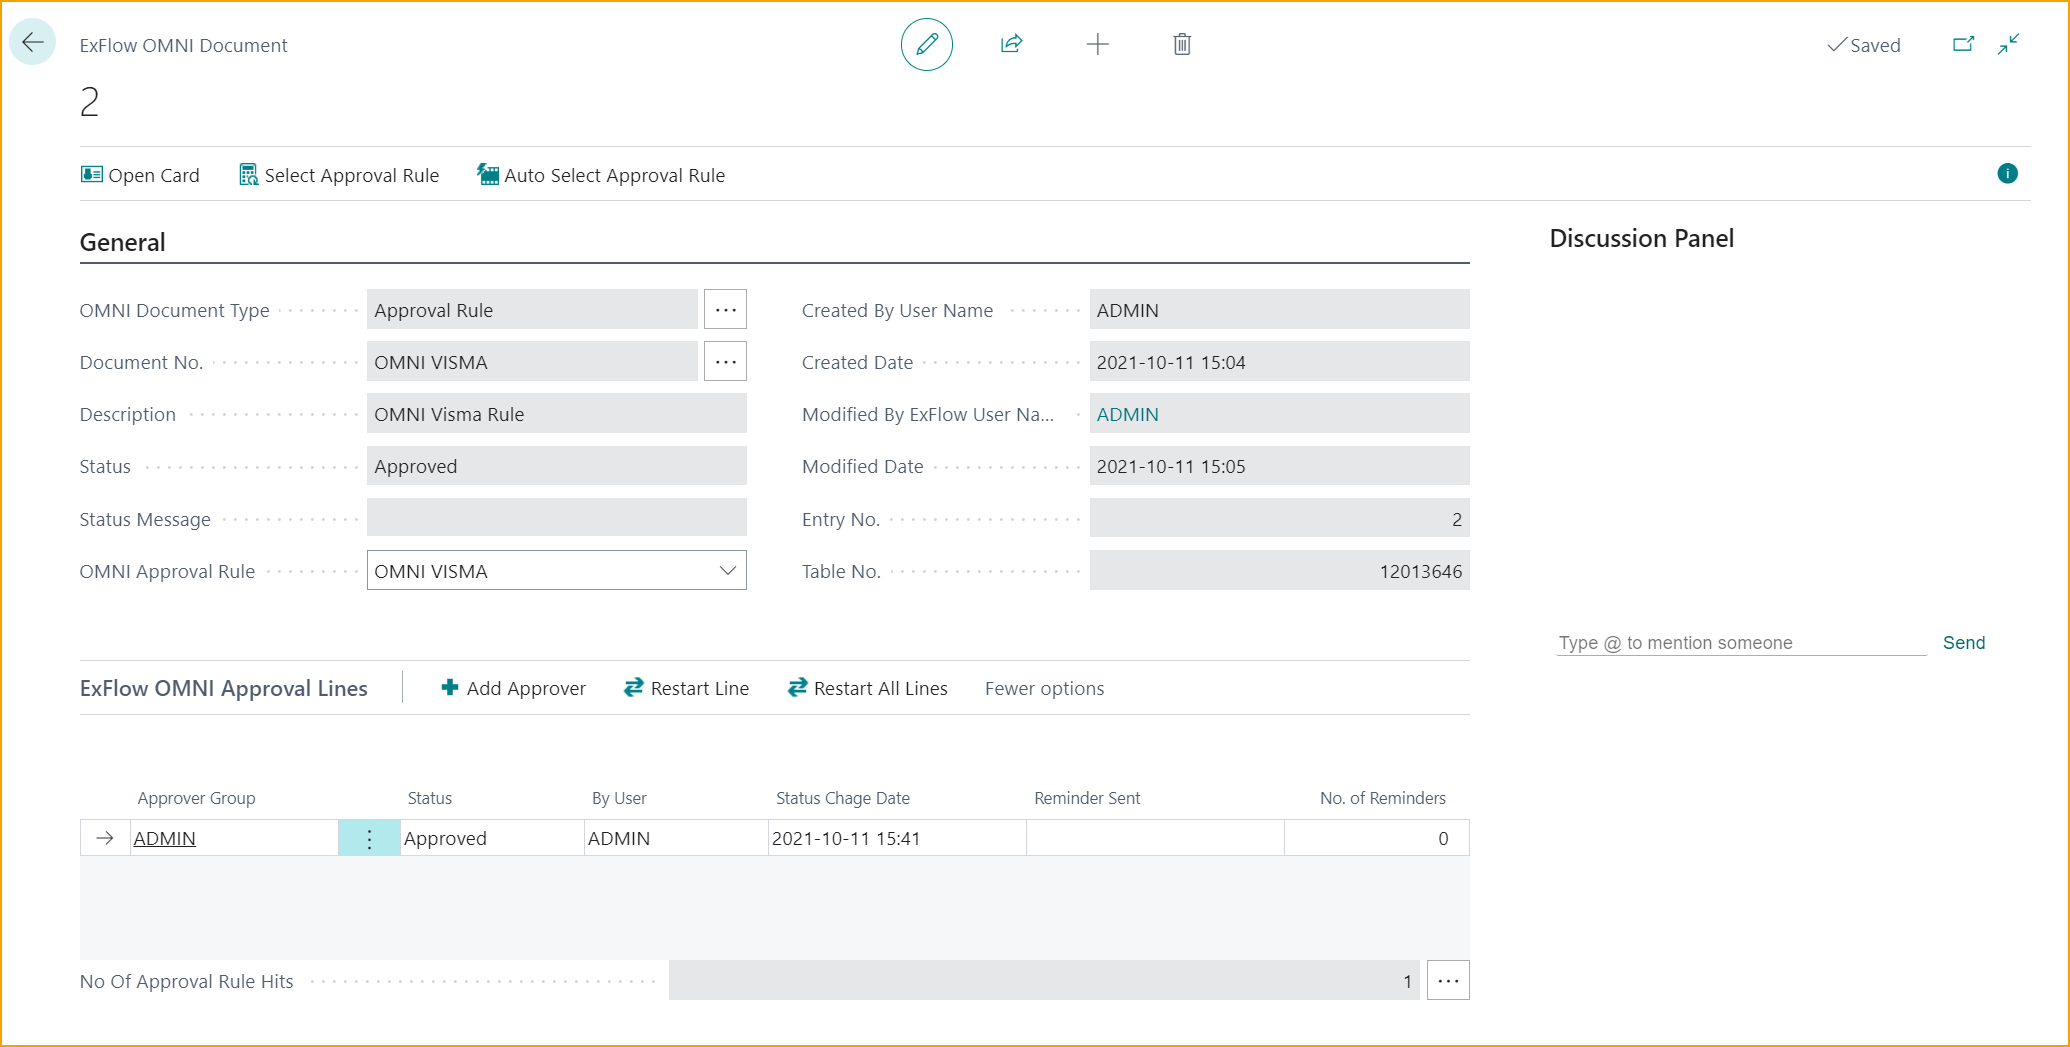Go back with the circular back arrow

tap(31, 42)
